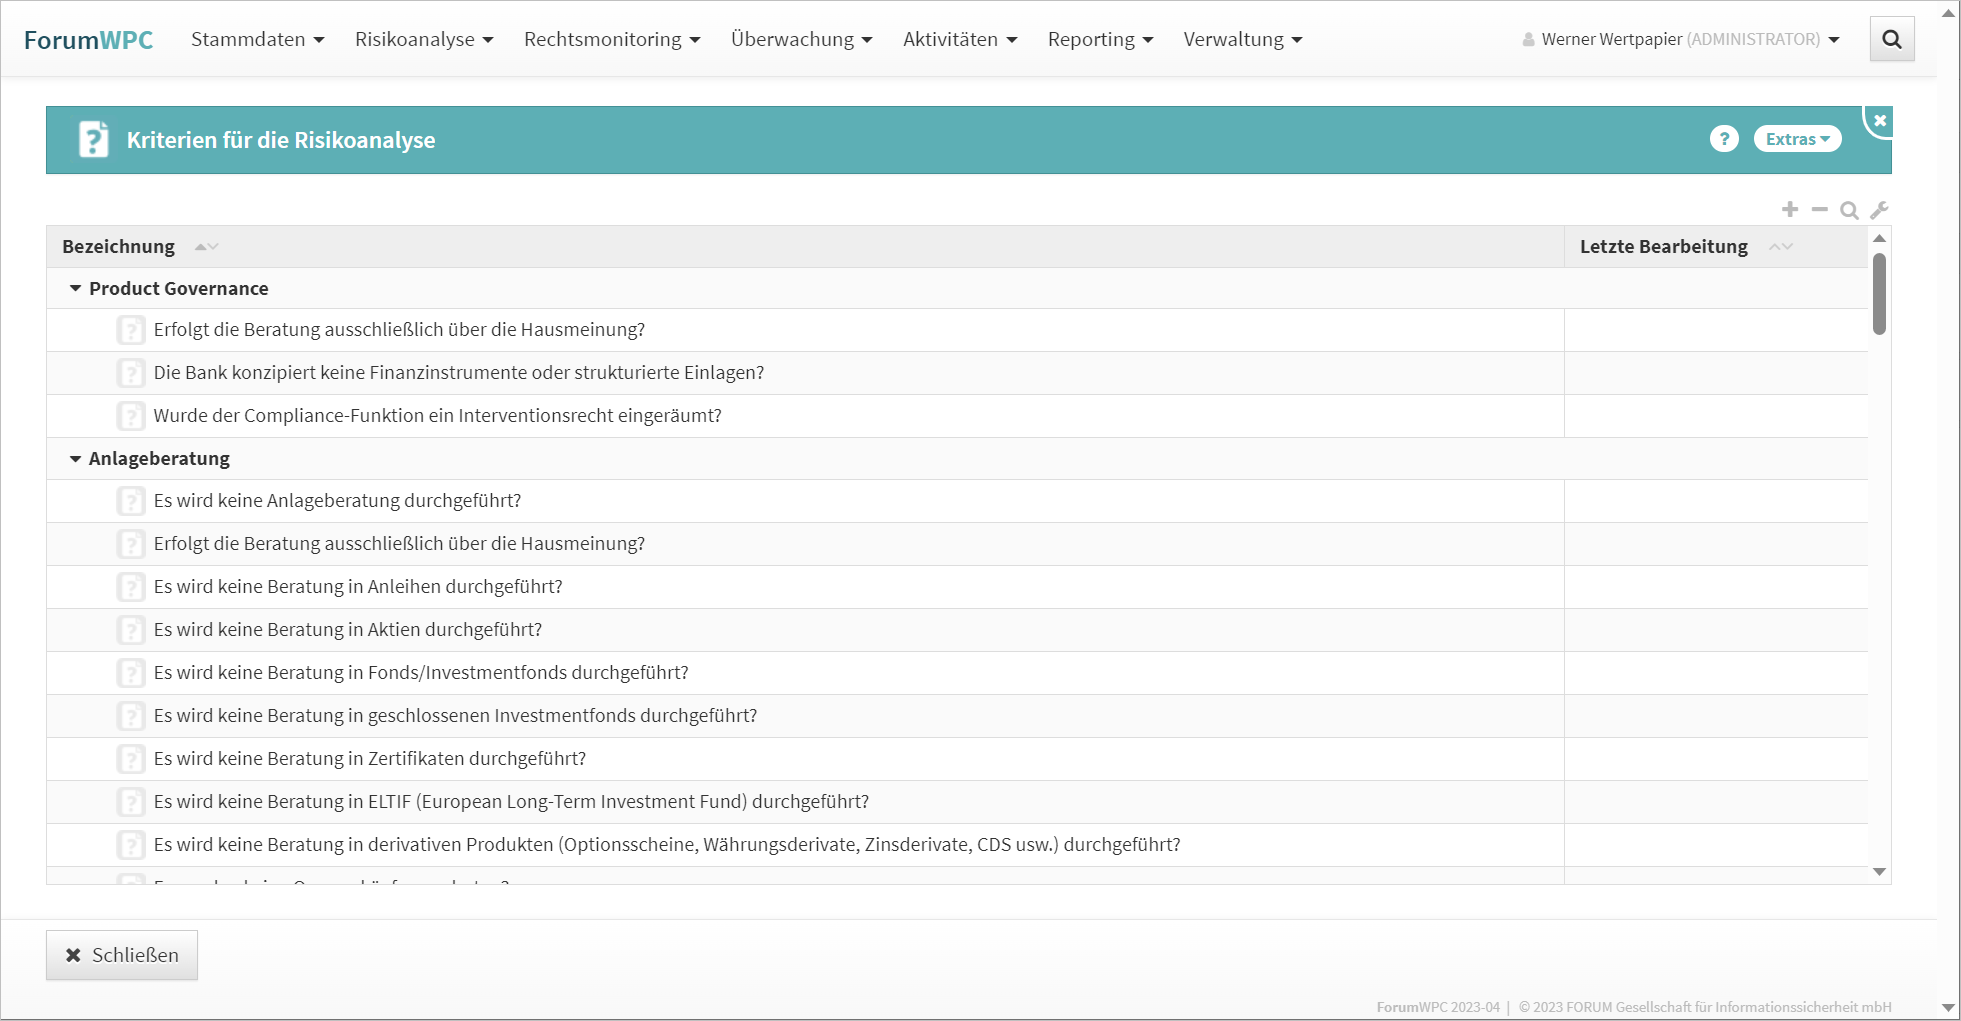Click the Schließen button
This screenshot has height=1021, width=1961.
[122, 955]
